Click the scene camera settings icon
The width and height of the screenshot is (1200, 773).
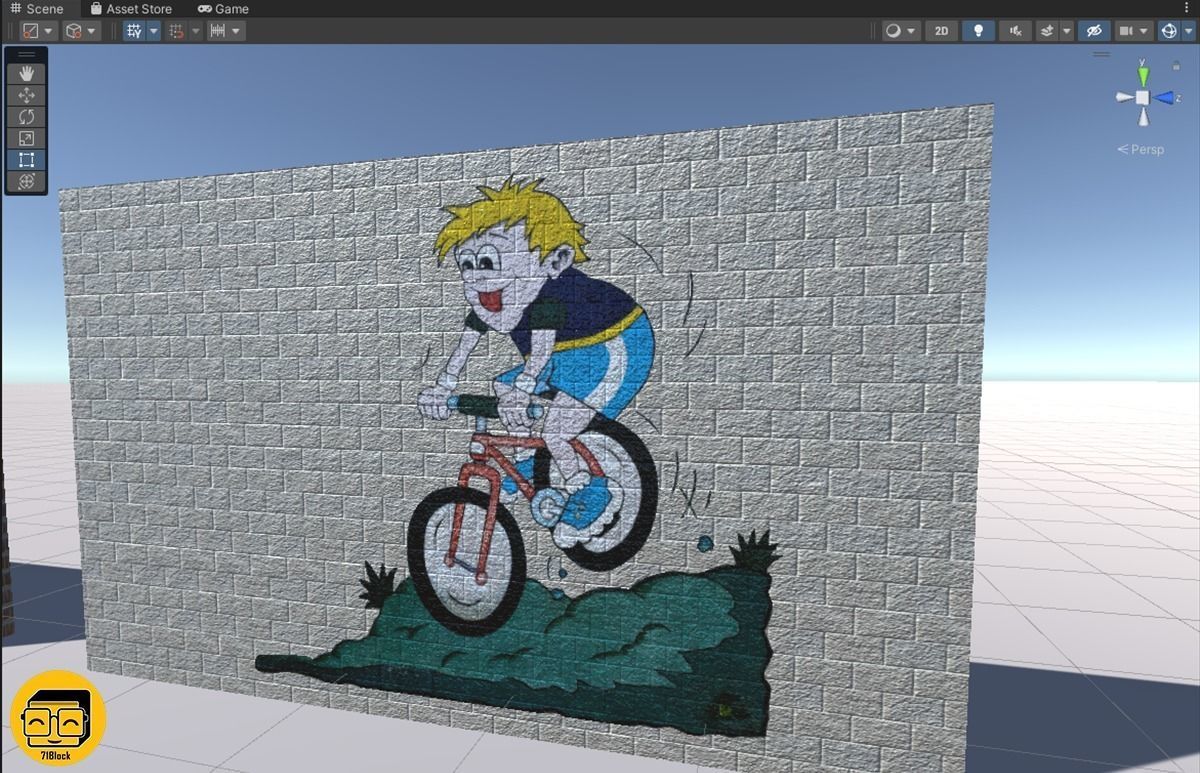[x=1126, y=31]
